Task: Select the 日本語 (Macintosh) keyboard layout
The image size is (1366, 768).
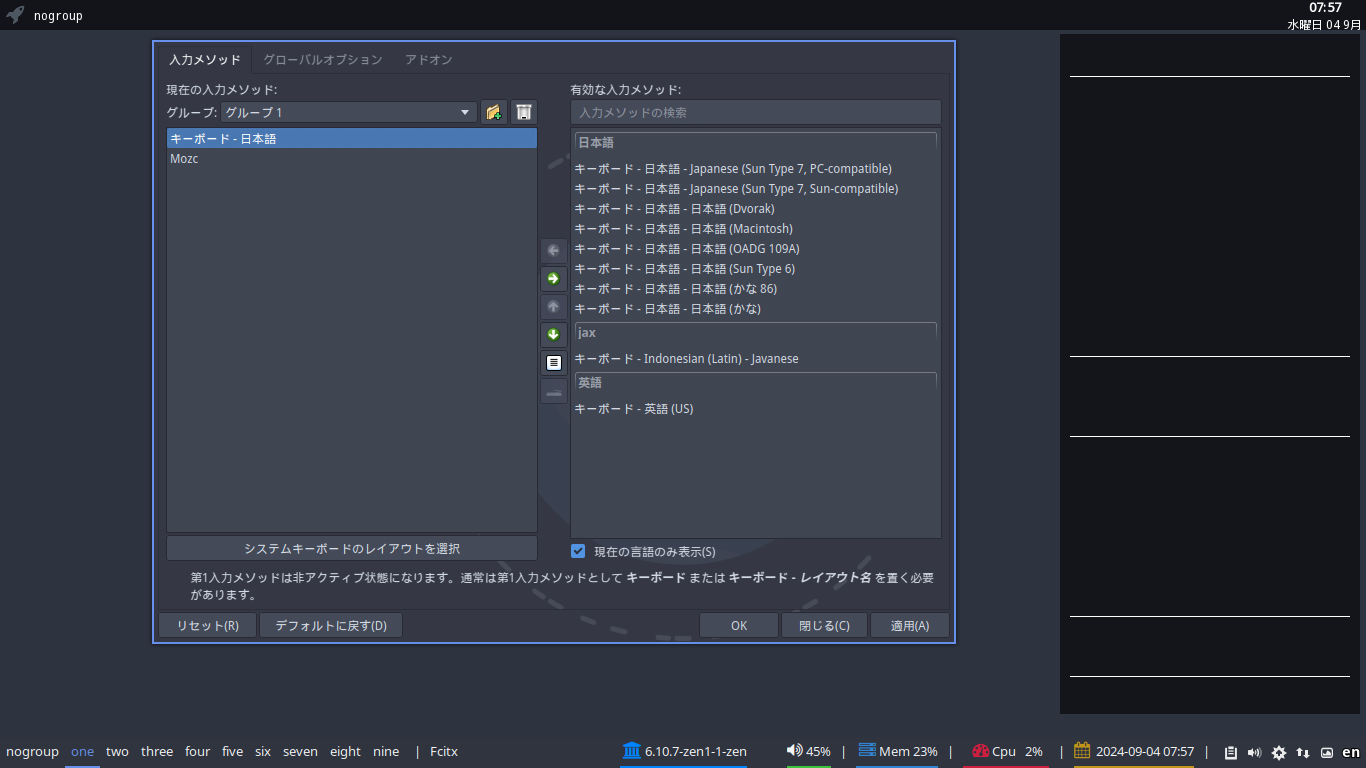Action: coord(756,228)
